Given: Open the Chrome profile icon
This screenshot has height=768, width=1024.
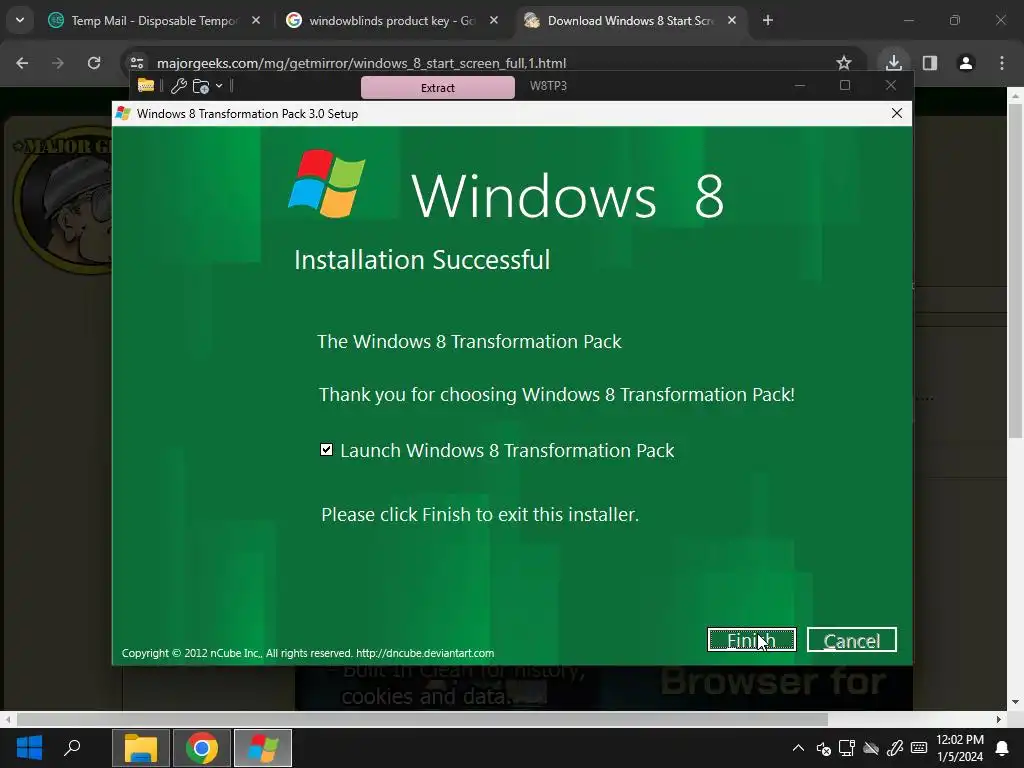Looking at the screenshot, I should (965, 63).
